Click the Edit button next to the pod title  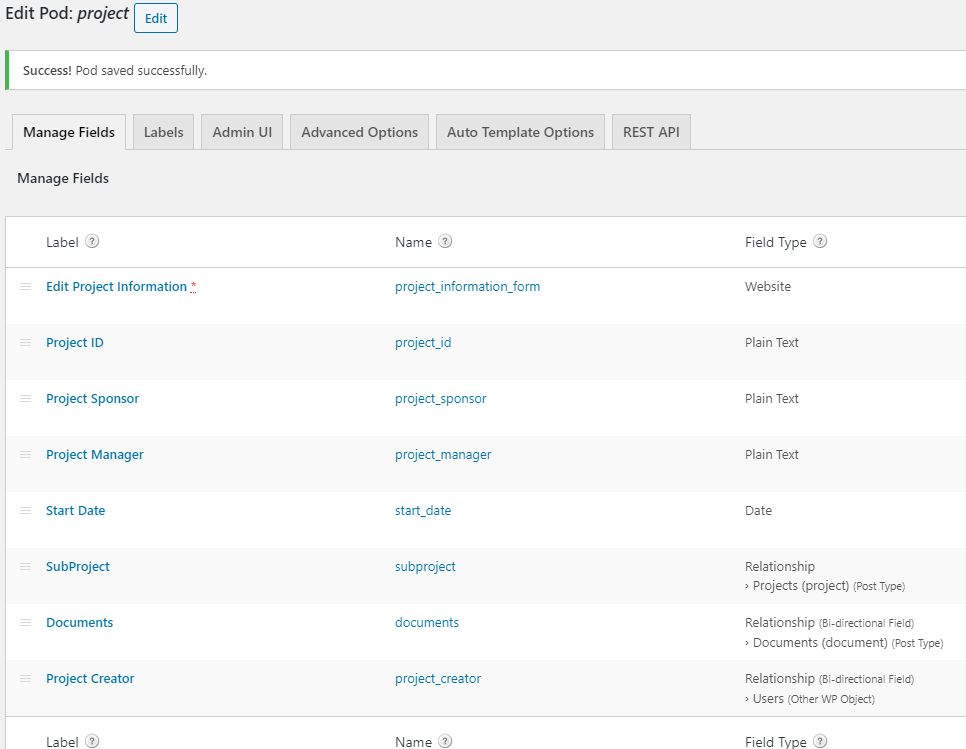coord(155,17)
